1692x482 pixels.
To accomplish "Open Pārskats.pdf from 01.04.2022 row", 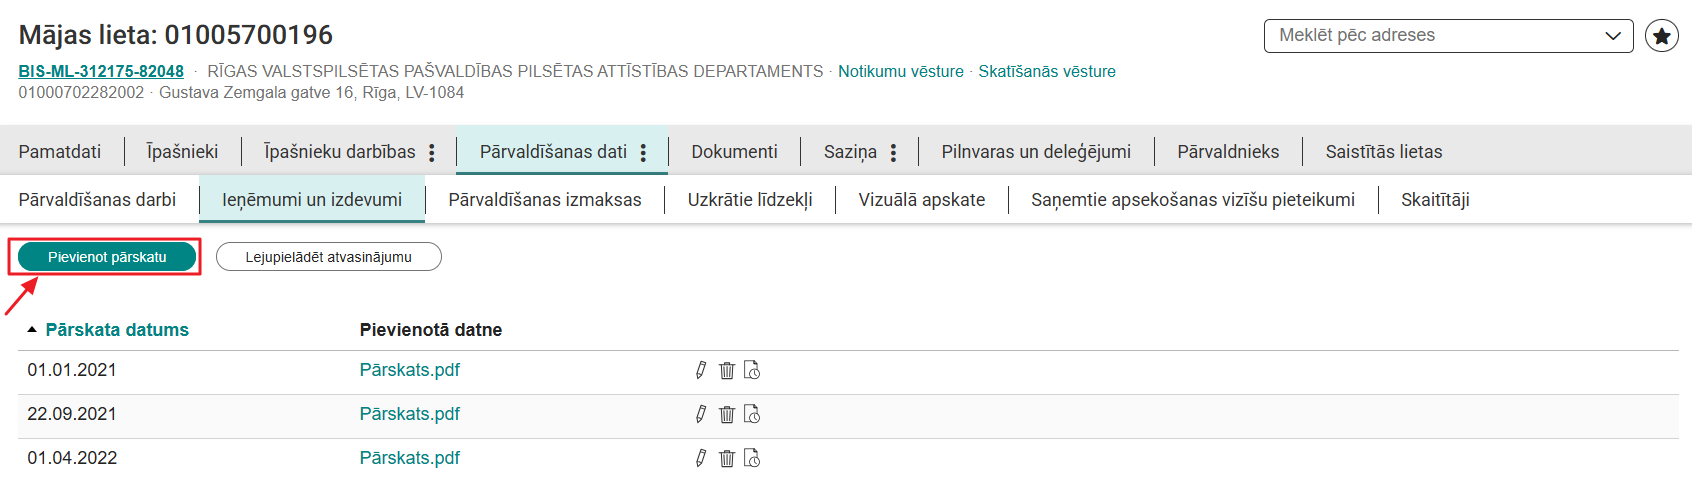I will click(410, 458).
